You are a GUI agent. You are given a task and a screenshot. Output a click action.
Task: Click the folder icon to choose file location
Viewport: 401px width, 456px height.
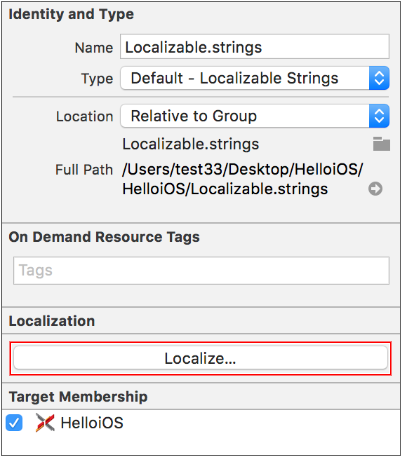click(381, 144)
